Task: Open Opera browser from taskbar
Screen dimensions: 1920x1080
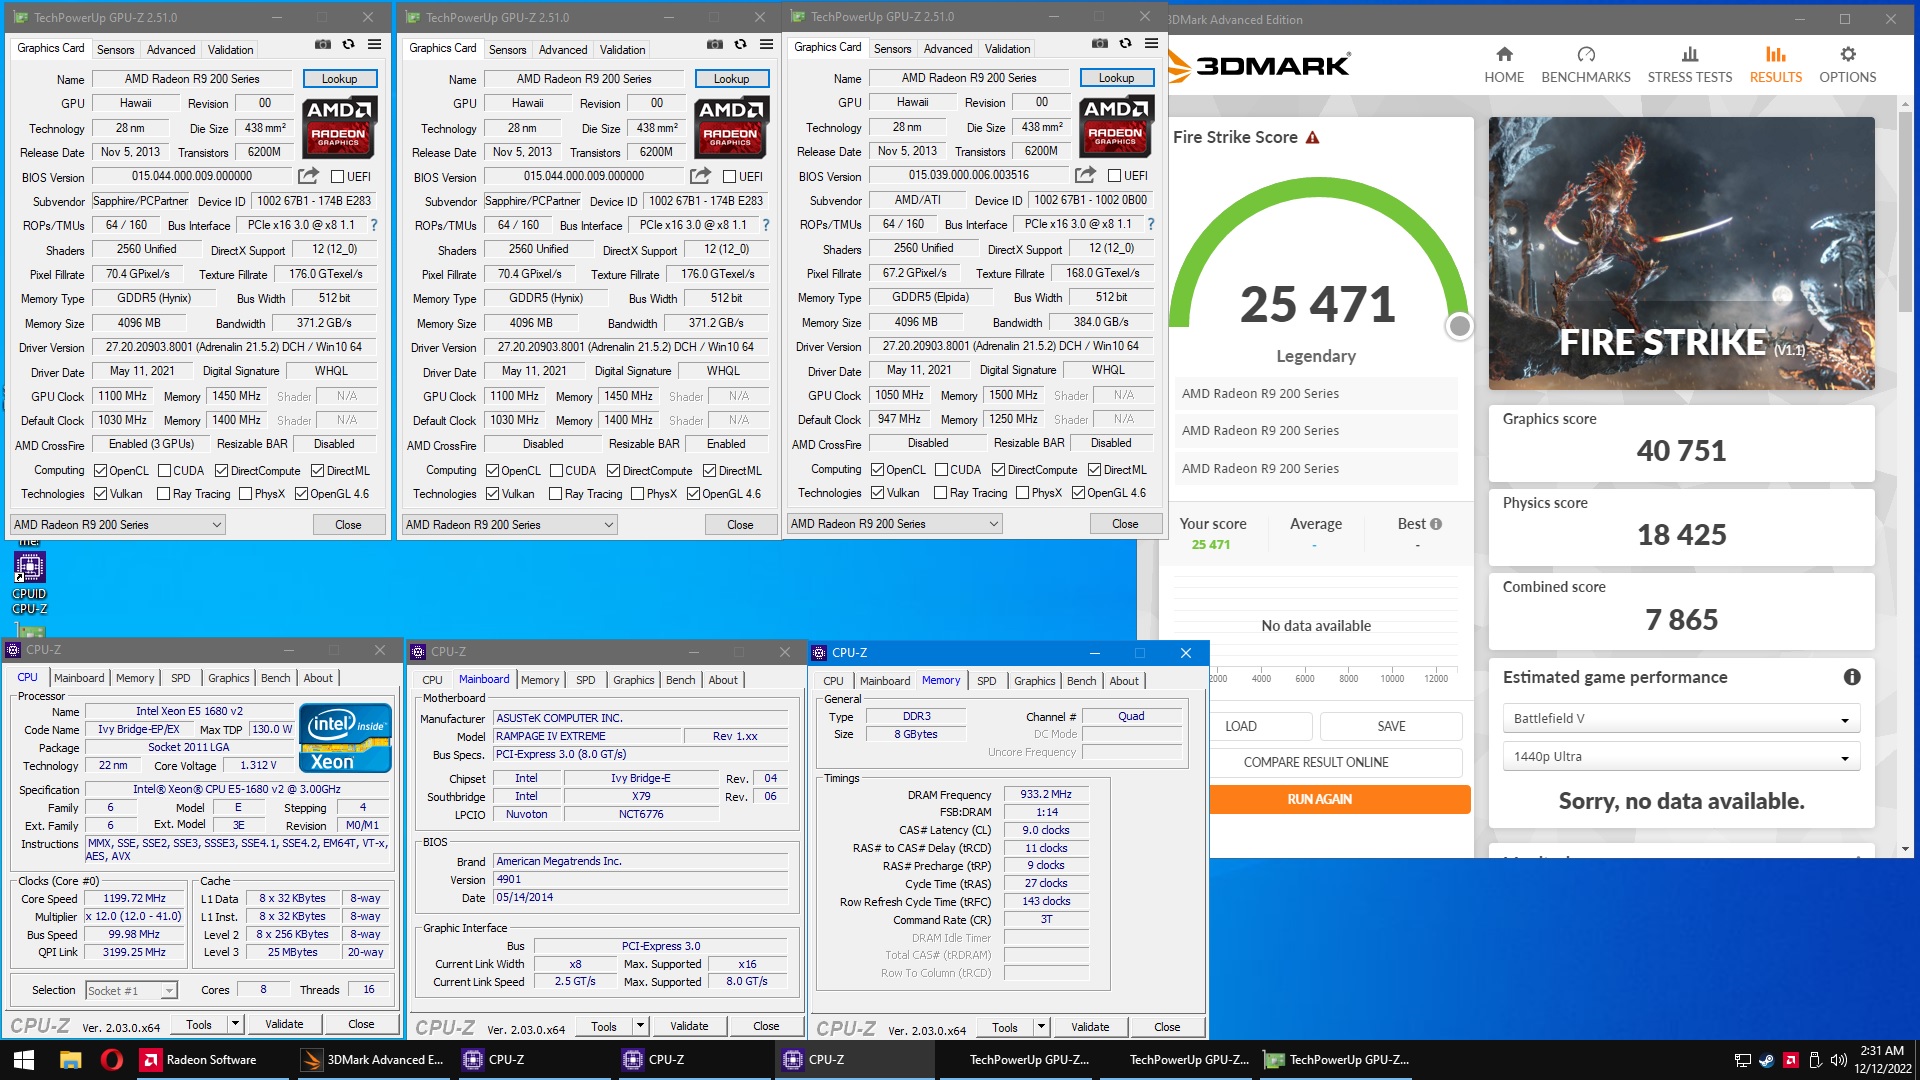Action: pos(112,1060)
